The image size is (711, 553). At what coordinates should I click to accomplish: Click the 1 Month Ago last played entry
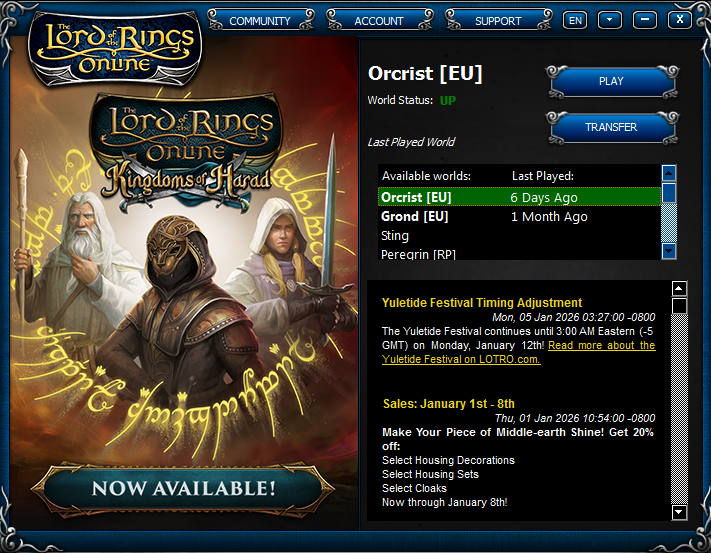tap(549, 217)
